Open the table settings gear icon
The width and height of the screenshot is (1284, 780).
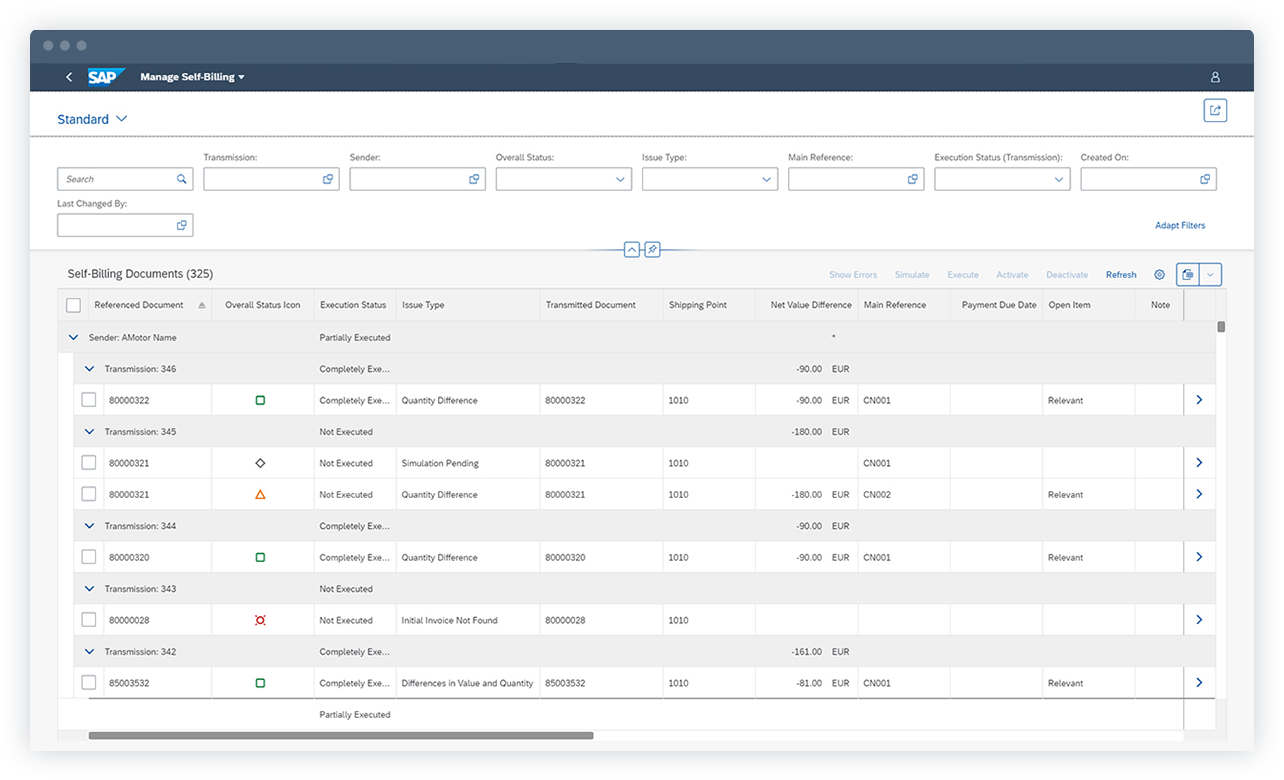1159,274
